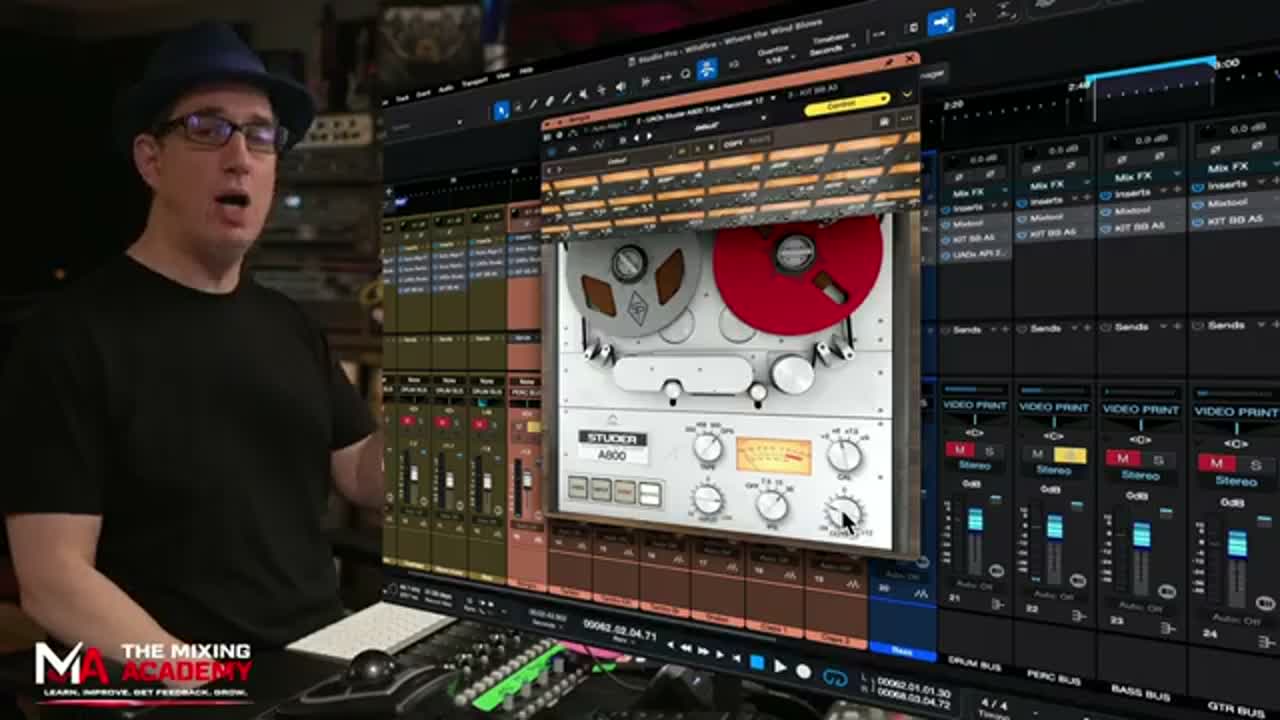Expand the chevron beside the Control button
The width and height of the screenshot is (1280, 720).
[906, 94]
